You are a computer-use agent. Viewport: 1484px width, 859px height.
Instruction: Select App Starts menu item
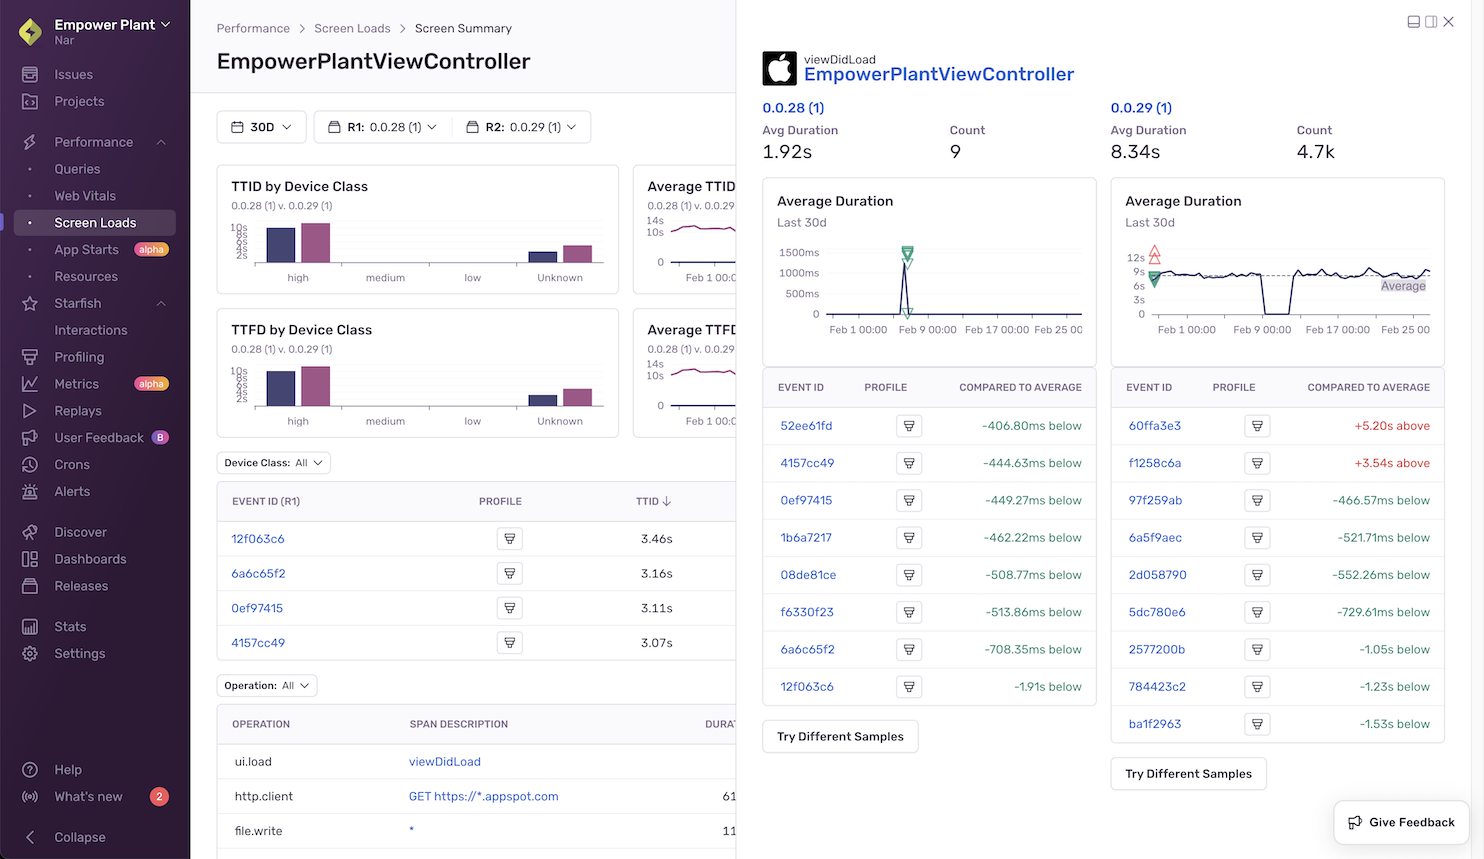(86, 250)
